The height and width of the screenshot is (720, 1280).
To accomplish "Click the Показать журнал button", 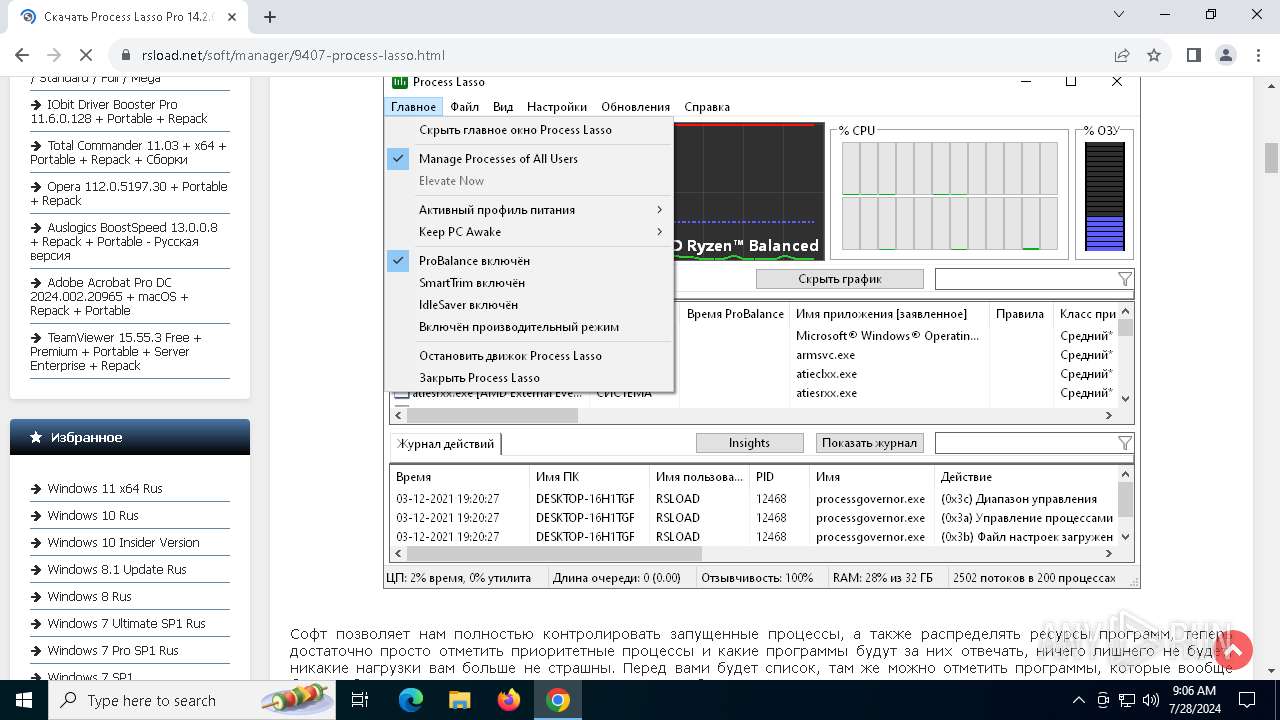I will coord(869,443).
